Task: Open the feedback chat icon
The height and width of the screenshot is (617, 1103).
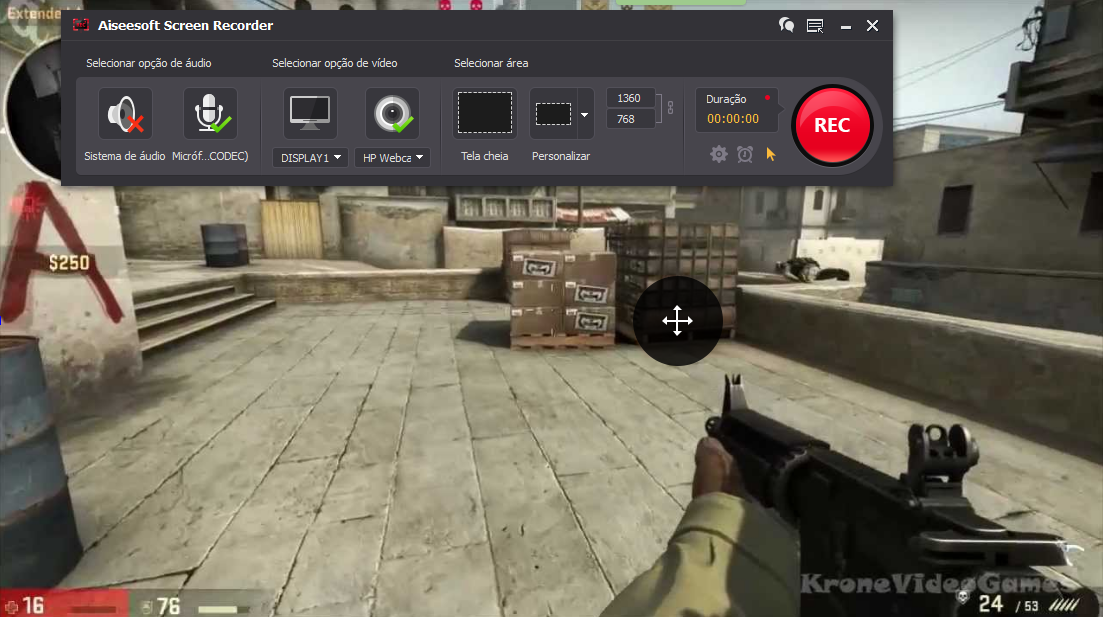Action: coord(786,25)
